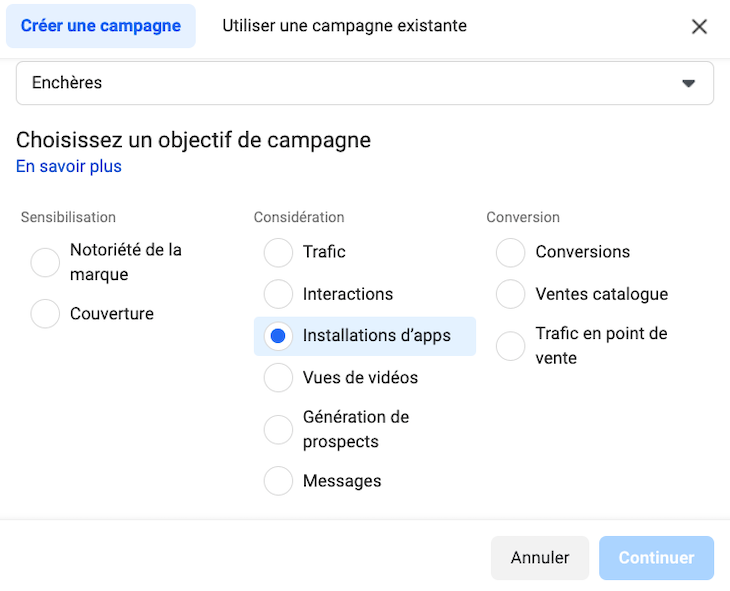The image size is (730, 591).
Task: Expand the Enchères dropdown arrow
Action: click(x=688, y=83)
